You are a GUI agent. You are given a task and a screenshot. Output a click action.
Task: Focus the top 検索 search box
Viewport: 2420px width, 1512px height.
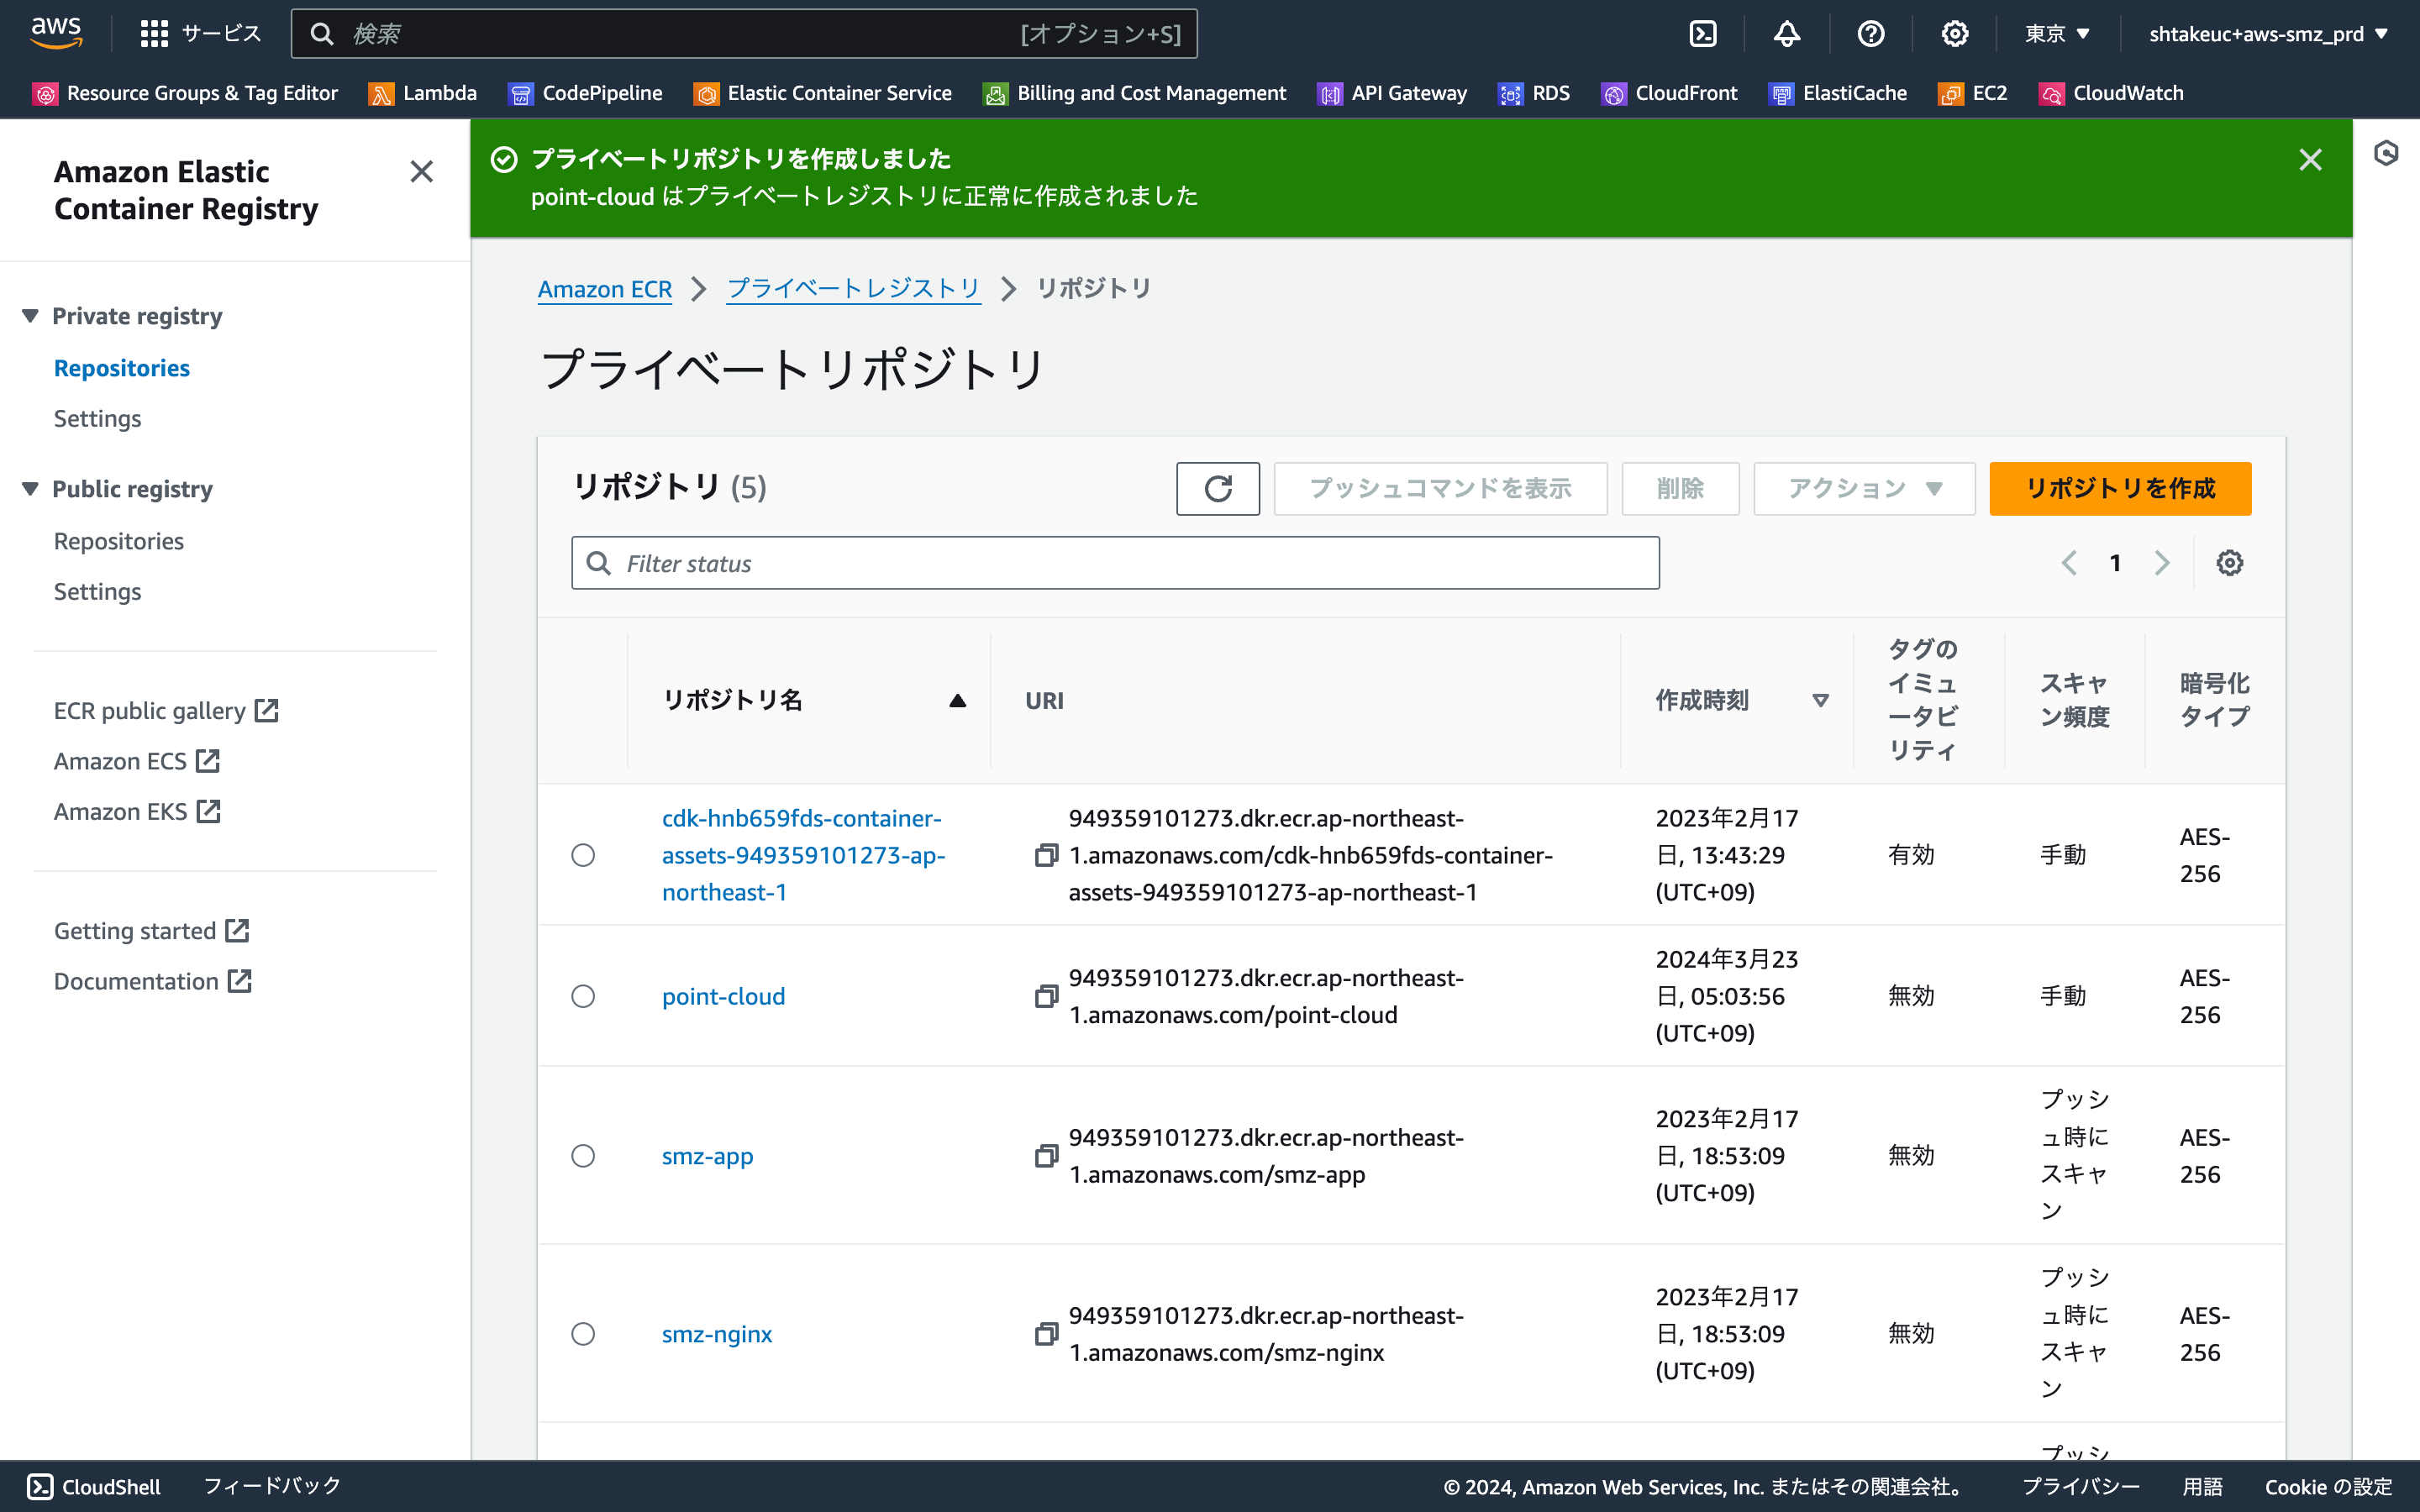744,34
